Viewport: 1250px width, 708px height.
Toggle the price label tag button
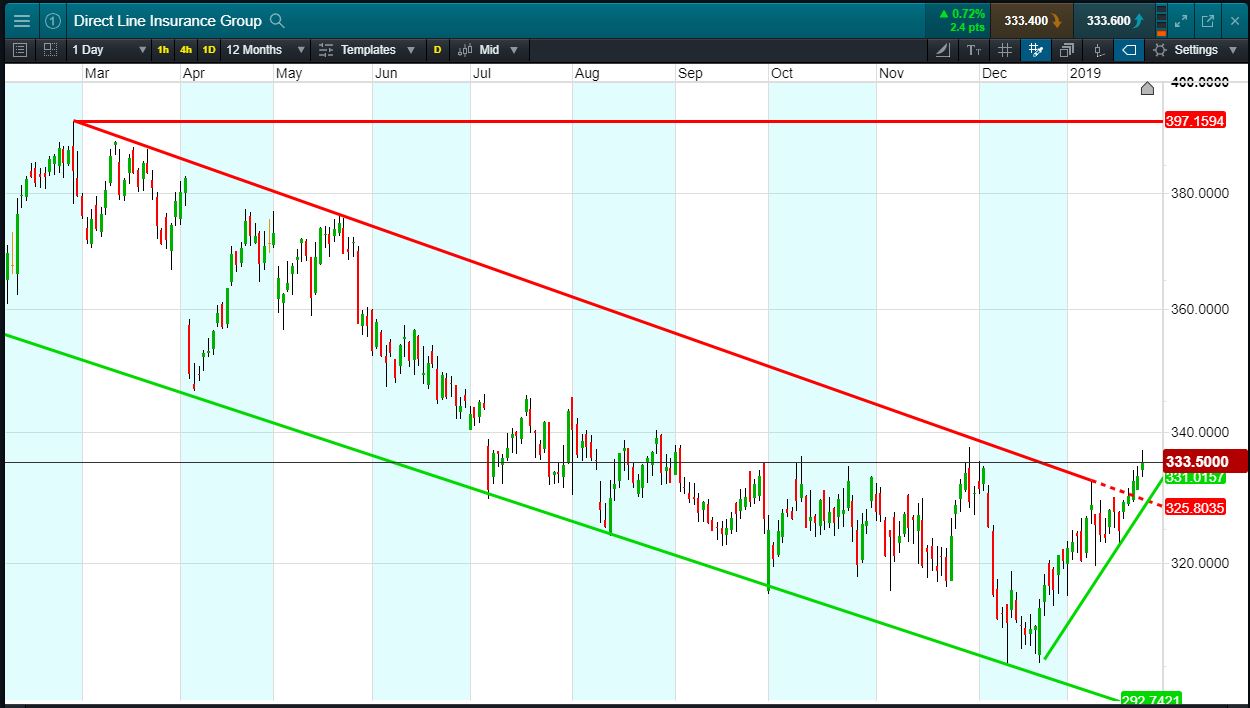pos(1128,50)
